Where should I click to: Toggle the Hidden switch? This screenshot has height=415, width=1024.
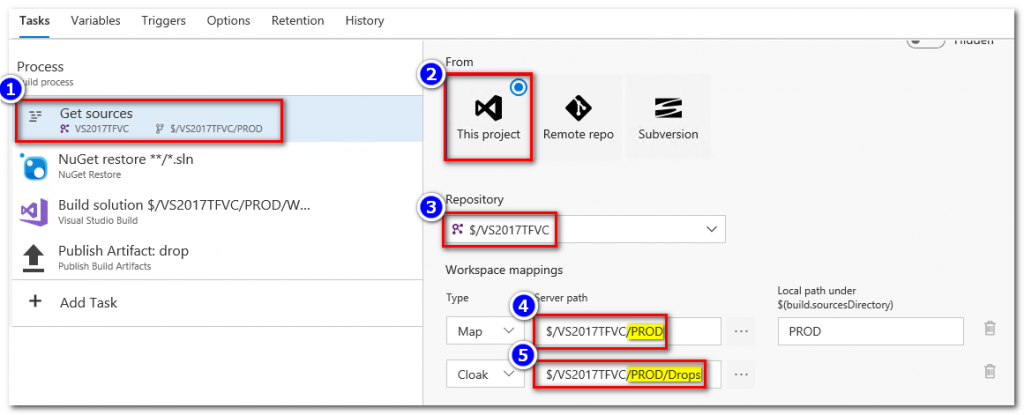coord(925,41)
